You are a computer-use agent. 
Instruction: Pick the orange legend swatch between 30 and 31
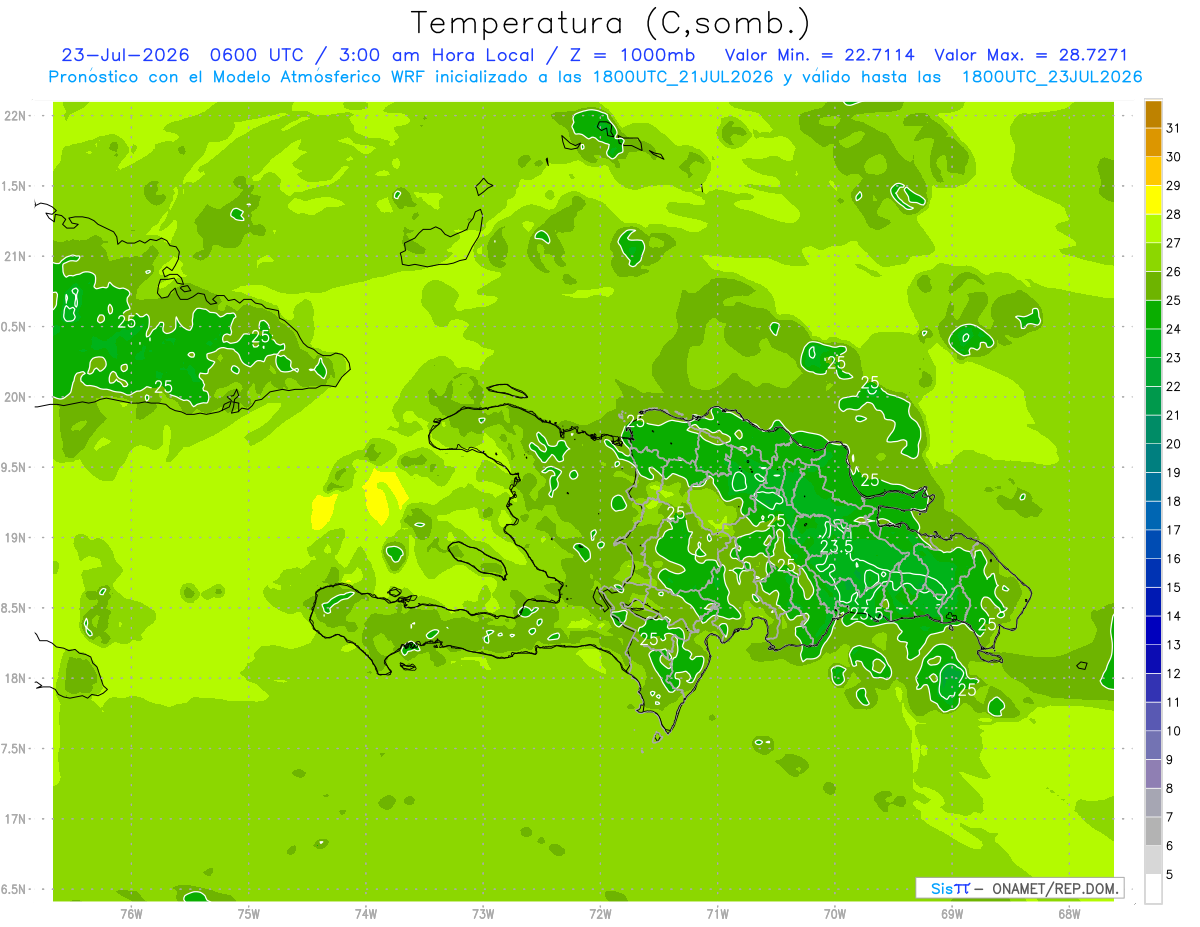1153,143
